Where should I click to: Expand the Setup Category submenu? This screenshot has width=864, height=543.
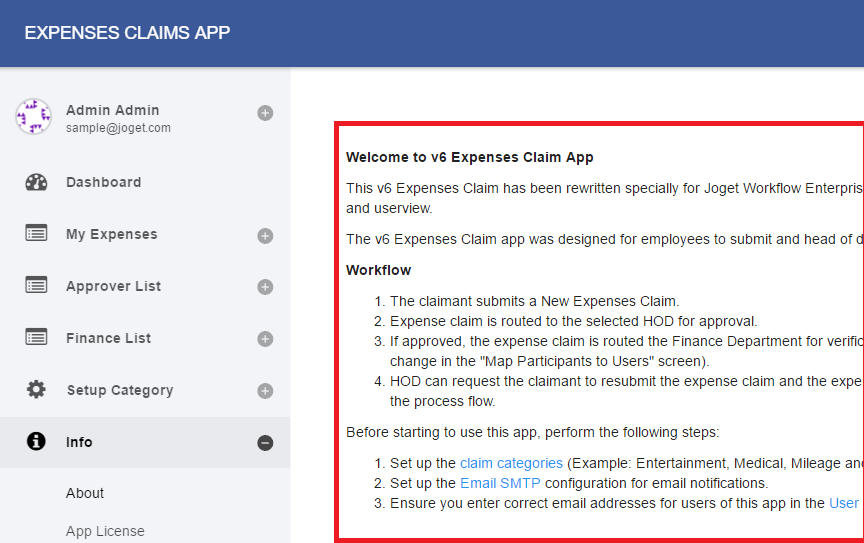pyautogui.click(x=265, y=391)
